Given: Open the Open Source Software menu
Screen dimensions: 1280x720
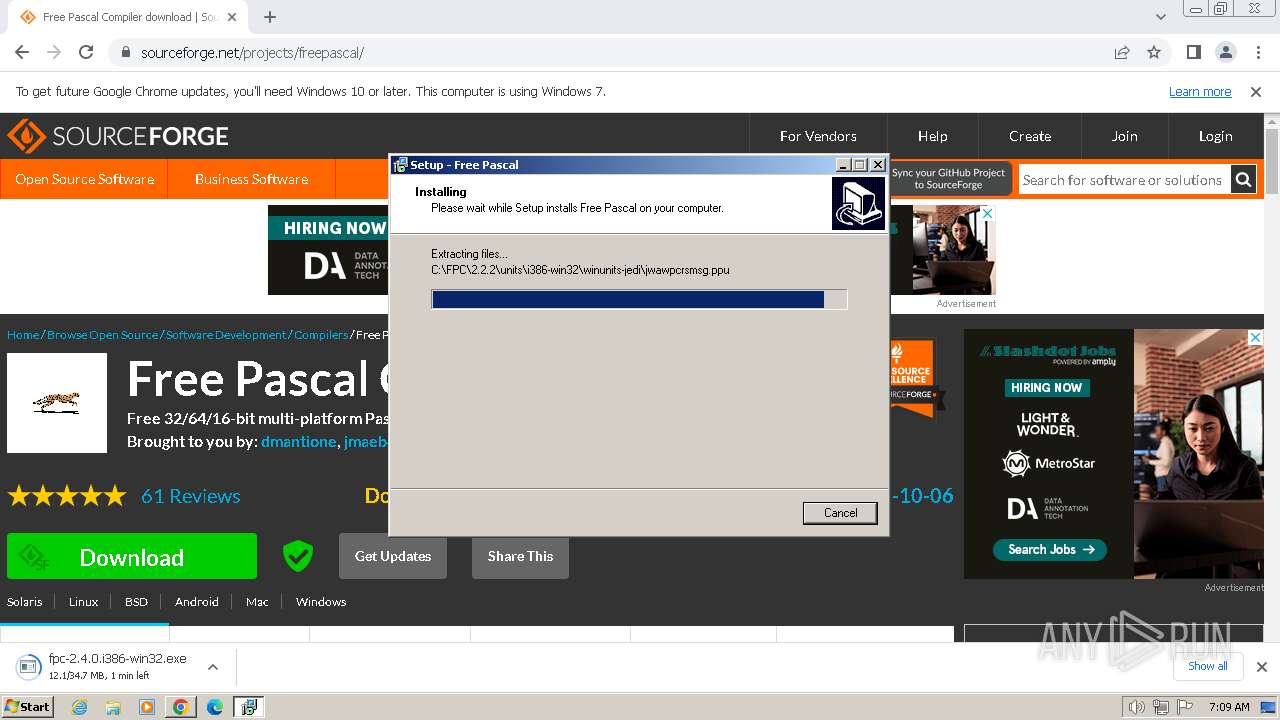Looking at the screenshot, I should pos(84,179).
